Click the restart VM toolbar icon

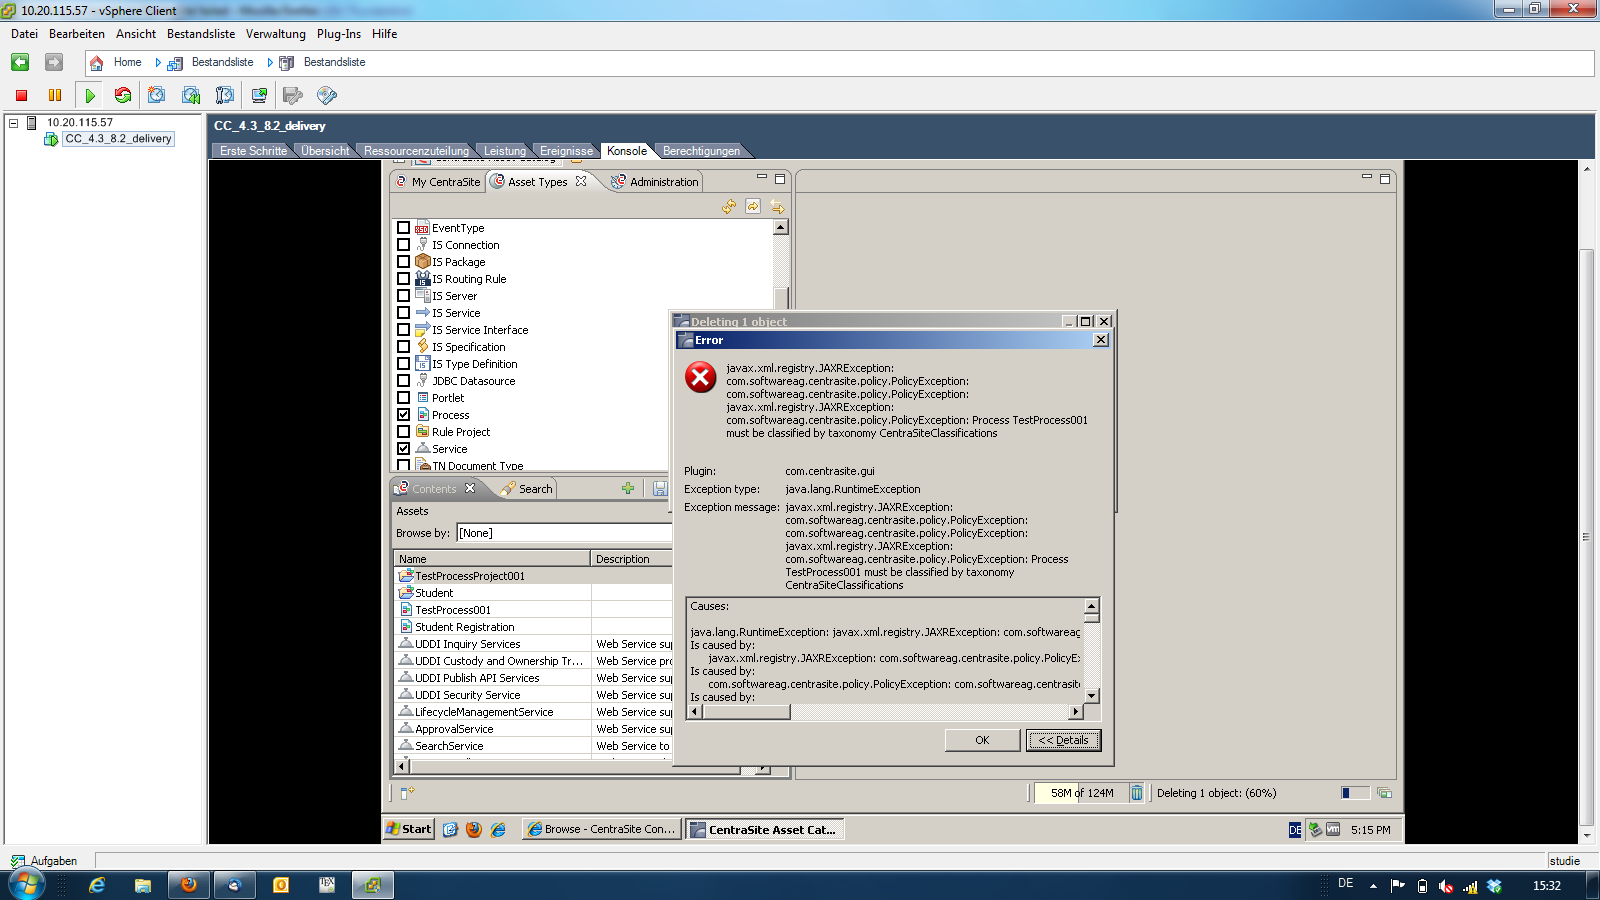pyautogui.click(x=123, y=95)
